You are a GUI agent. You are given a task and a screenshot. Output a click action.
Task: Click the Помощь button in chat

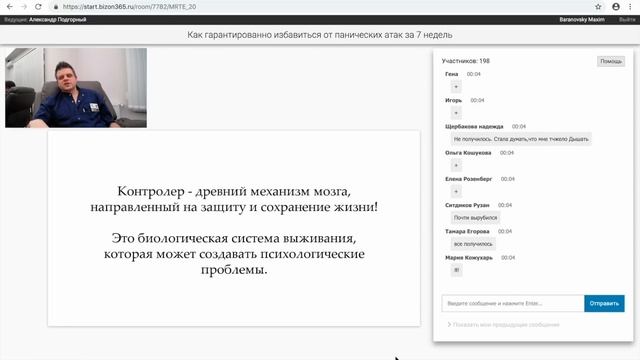tap(611, 61)
